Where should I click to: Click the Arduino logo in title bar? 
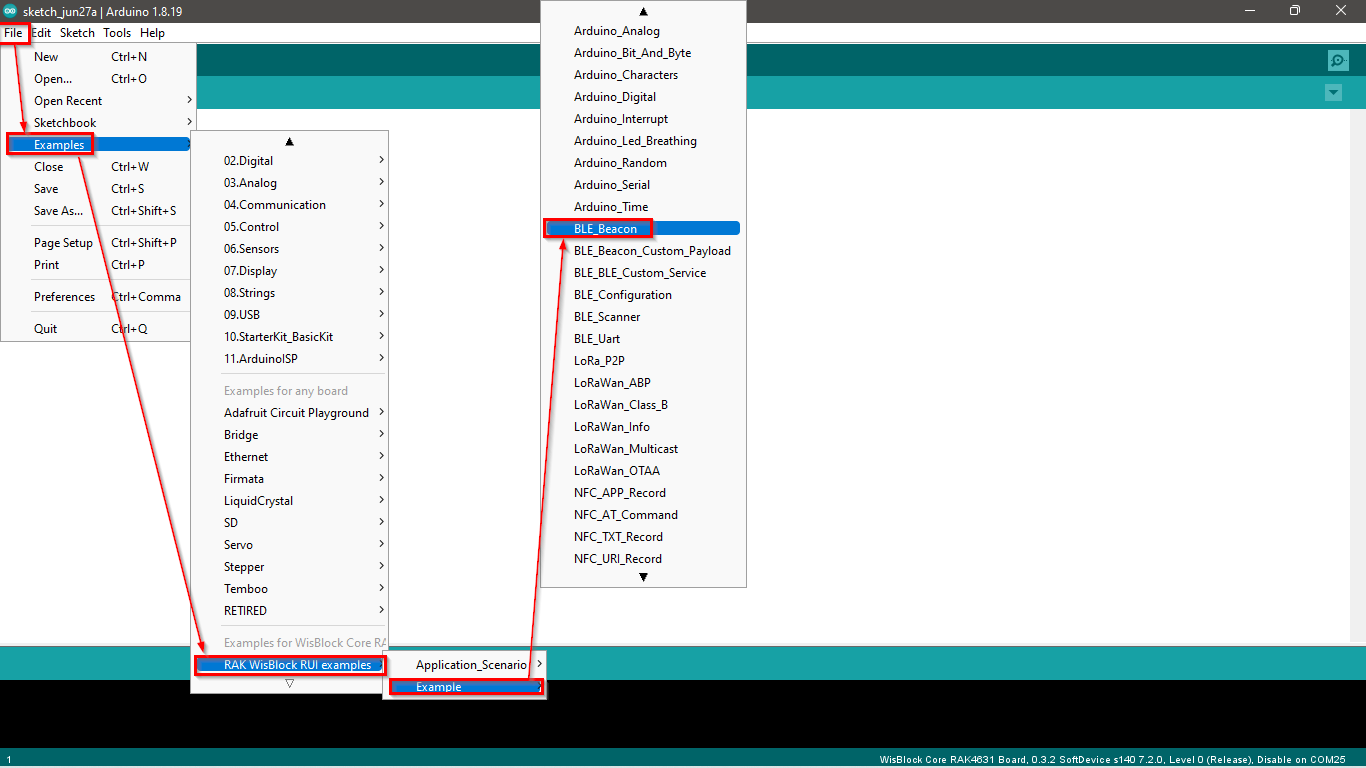pyautogui.click(x=10, y=11)
